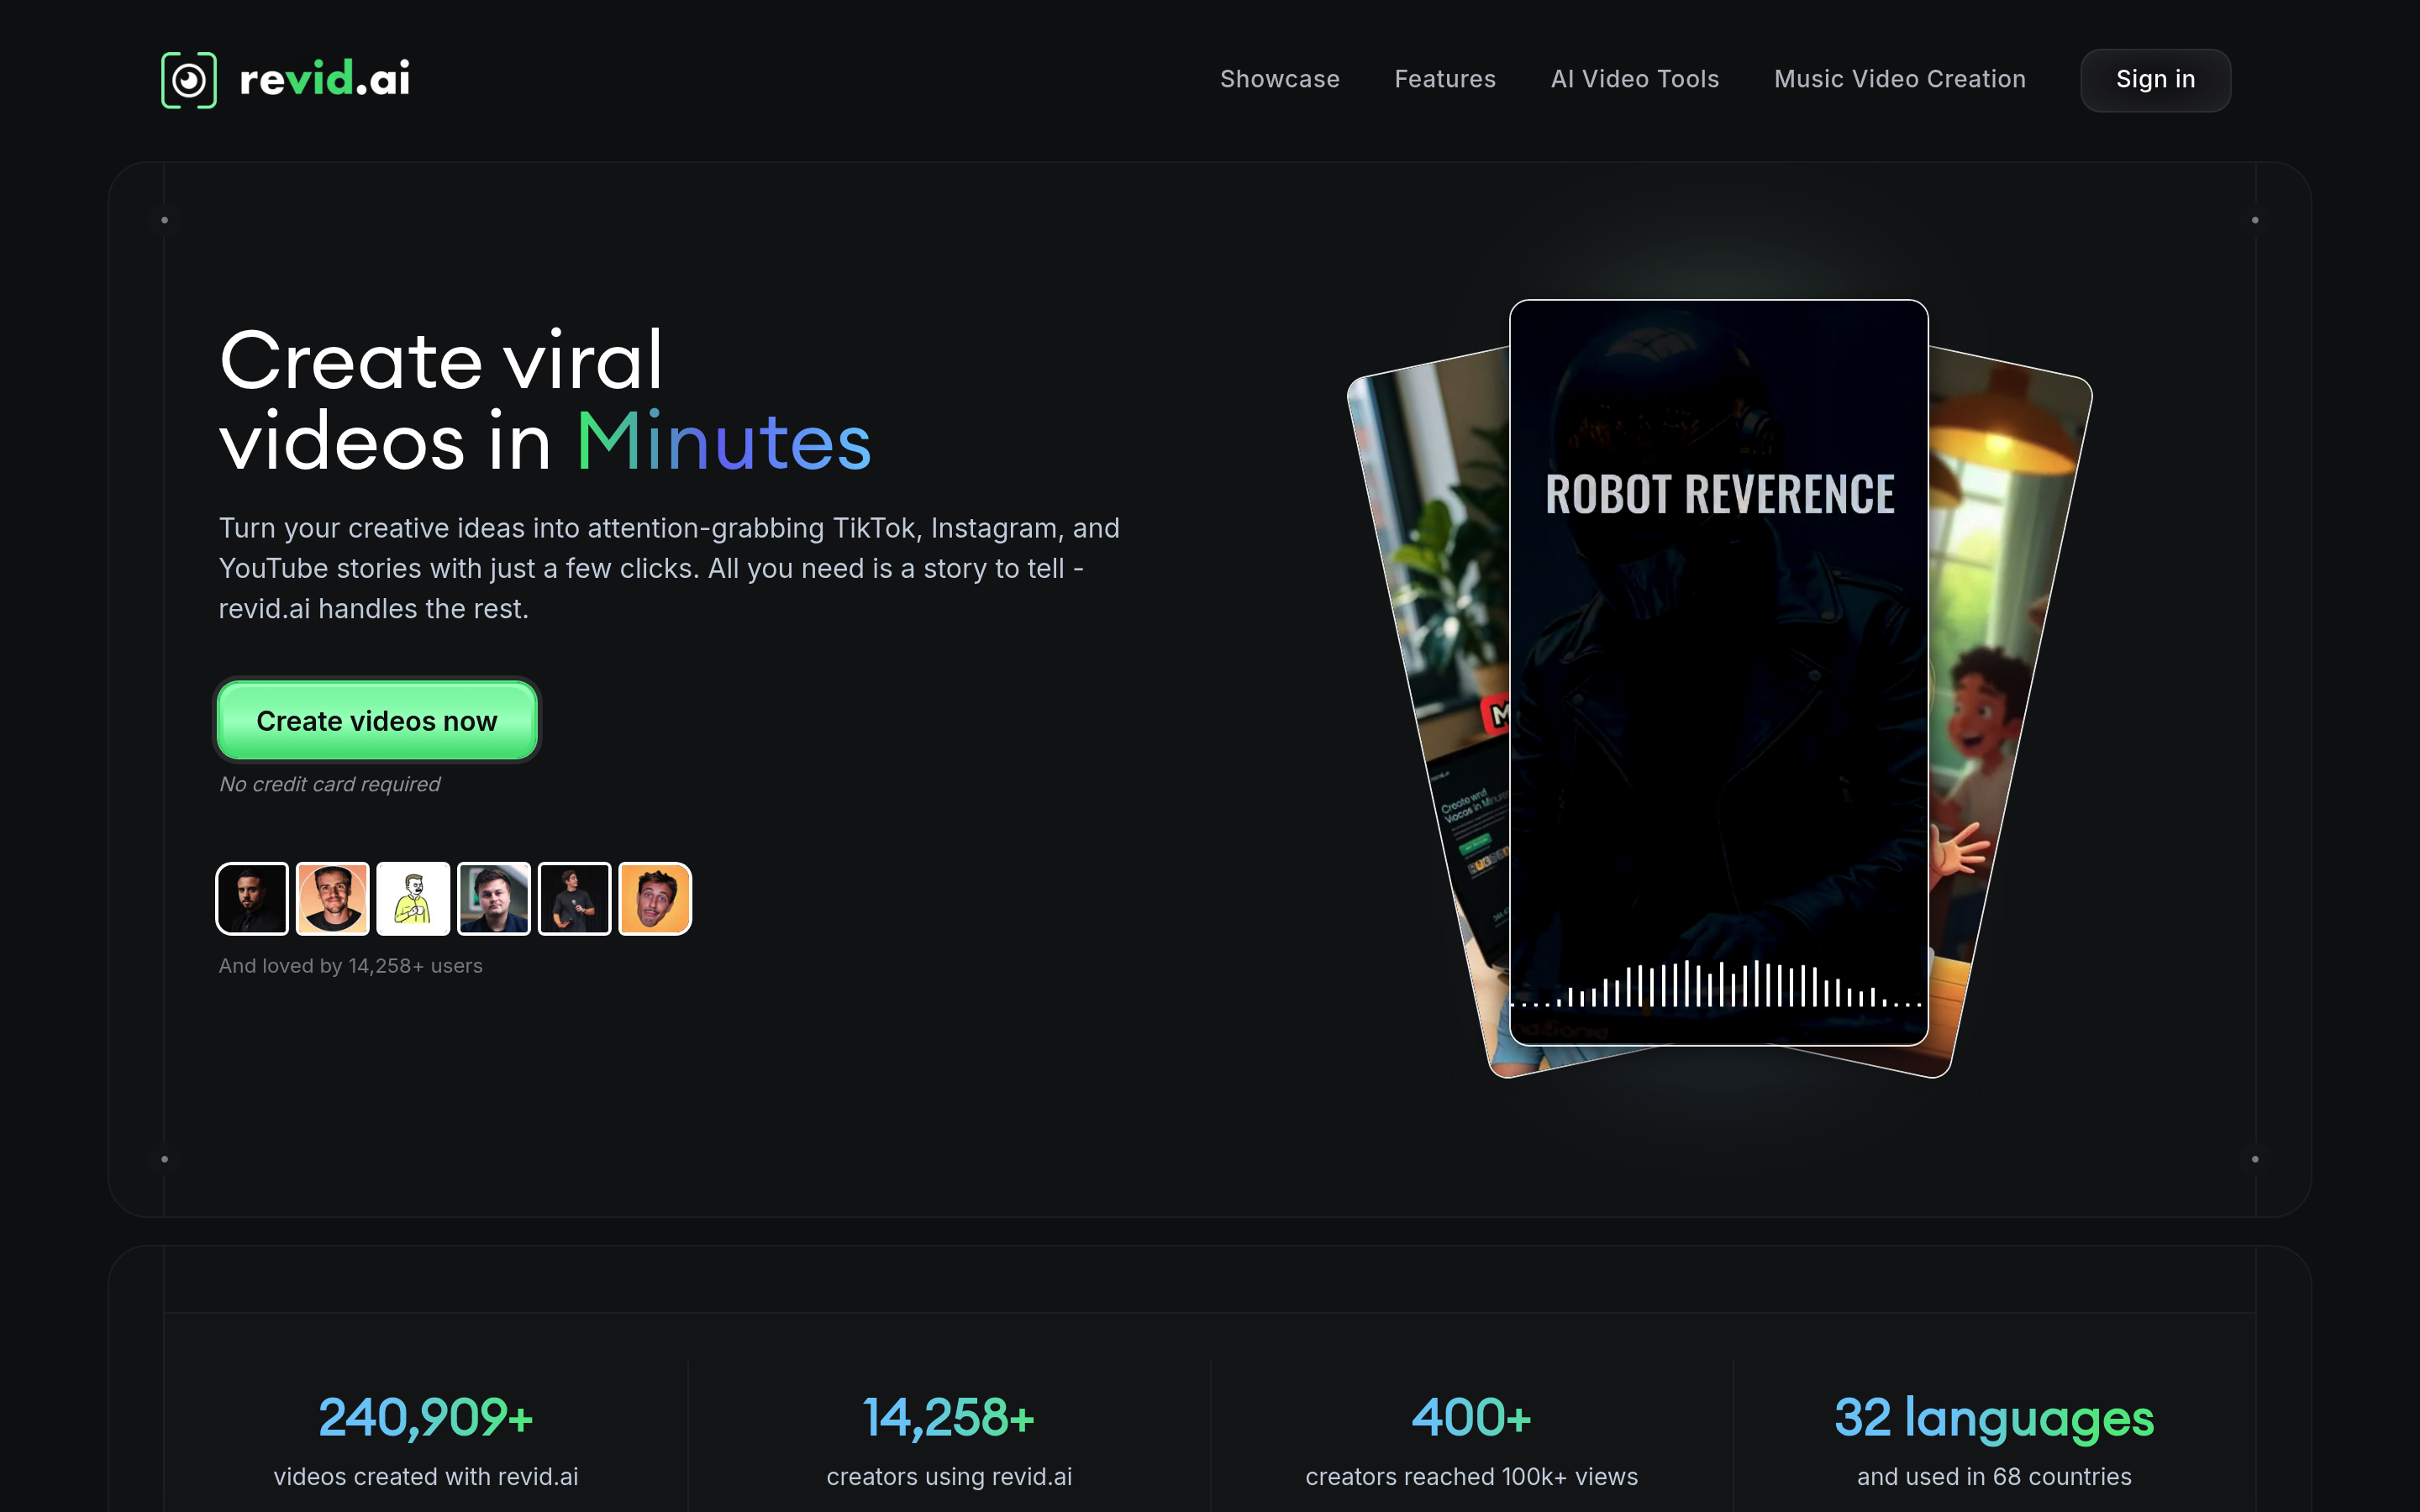This screenshot has height=1512, width=2420.
Task: Click the green Create videos now button
Action: [377, 720]
